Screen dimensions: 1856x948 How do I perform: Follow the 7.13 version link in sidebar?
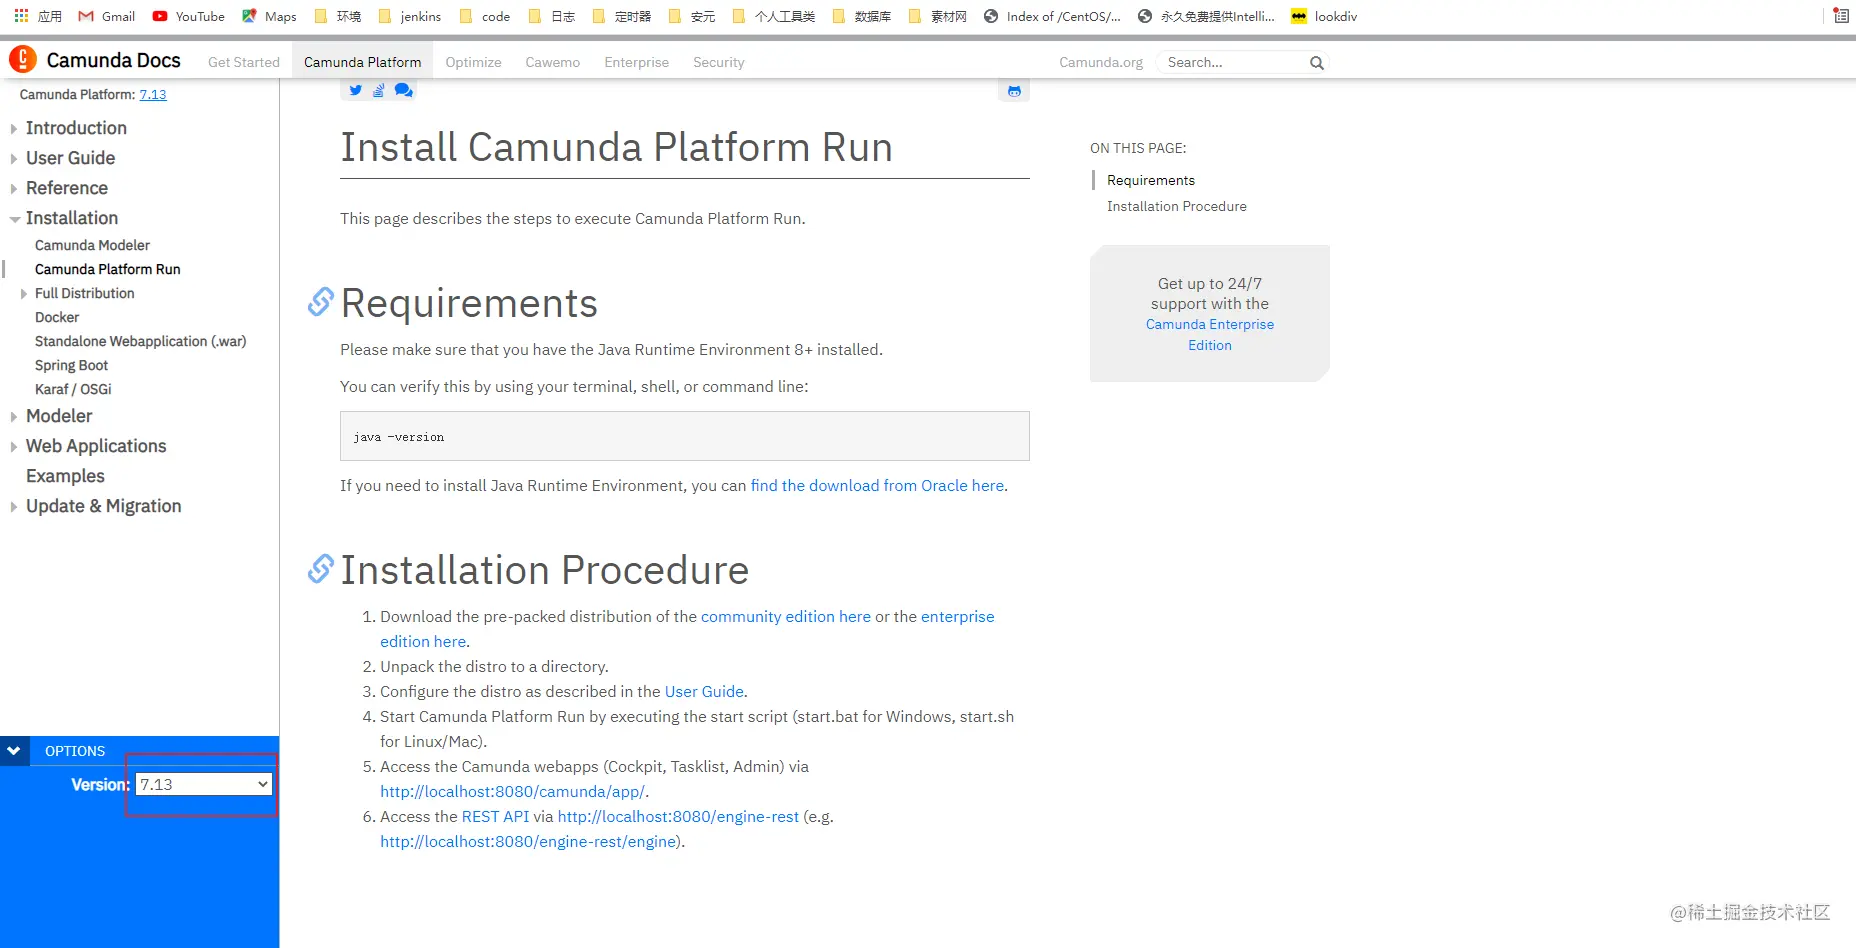coord(153,94)
